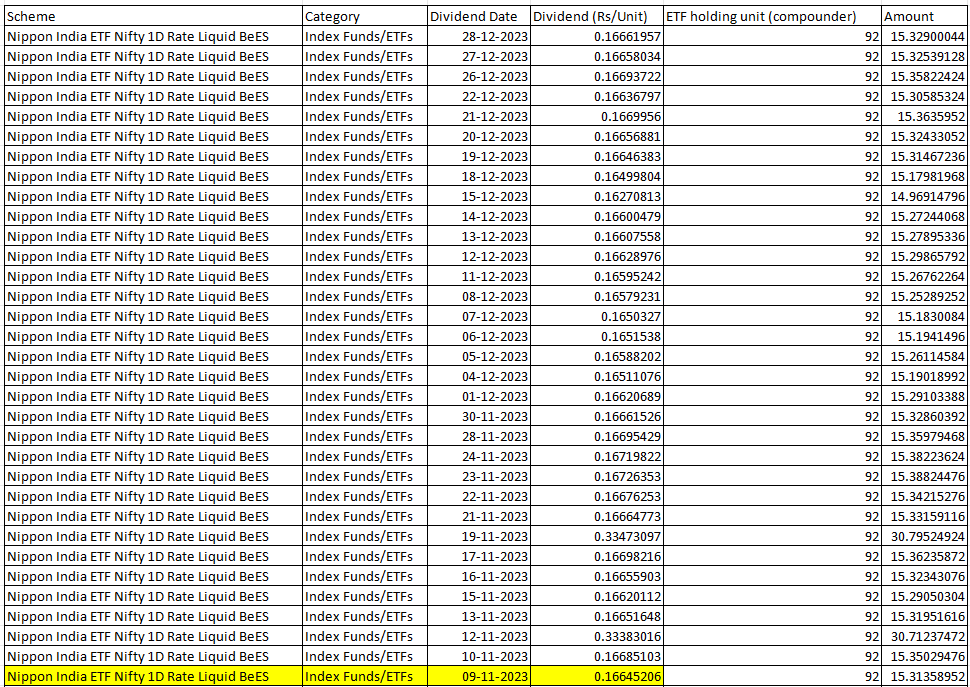Click dividend value 0.1651538

click(596, 336)
